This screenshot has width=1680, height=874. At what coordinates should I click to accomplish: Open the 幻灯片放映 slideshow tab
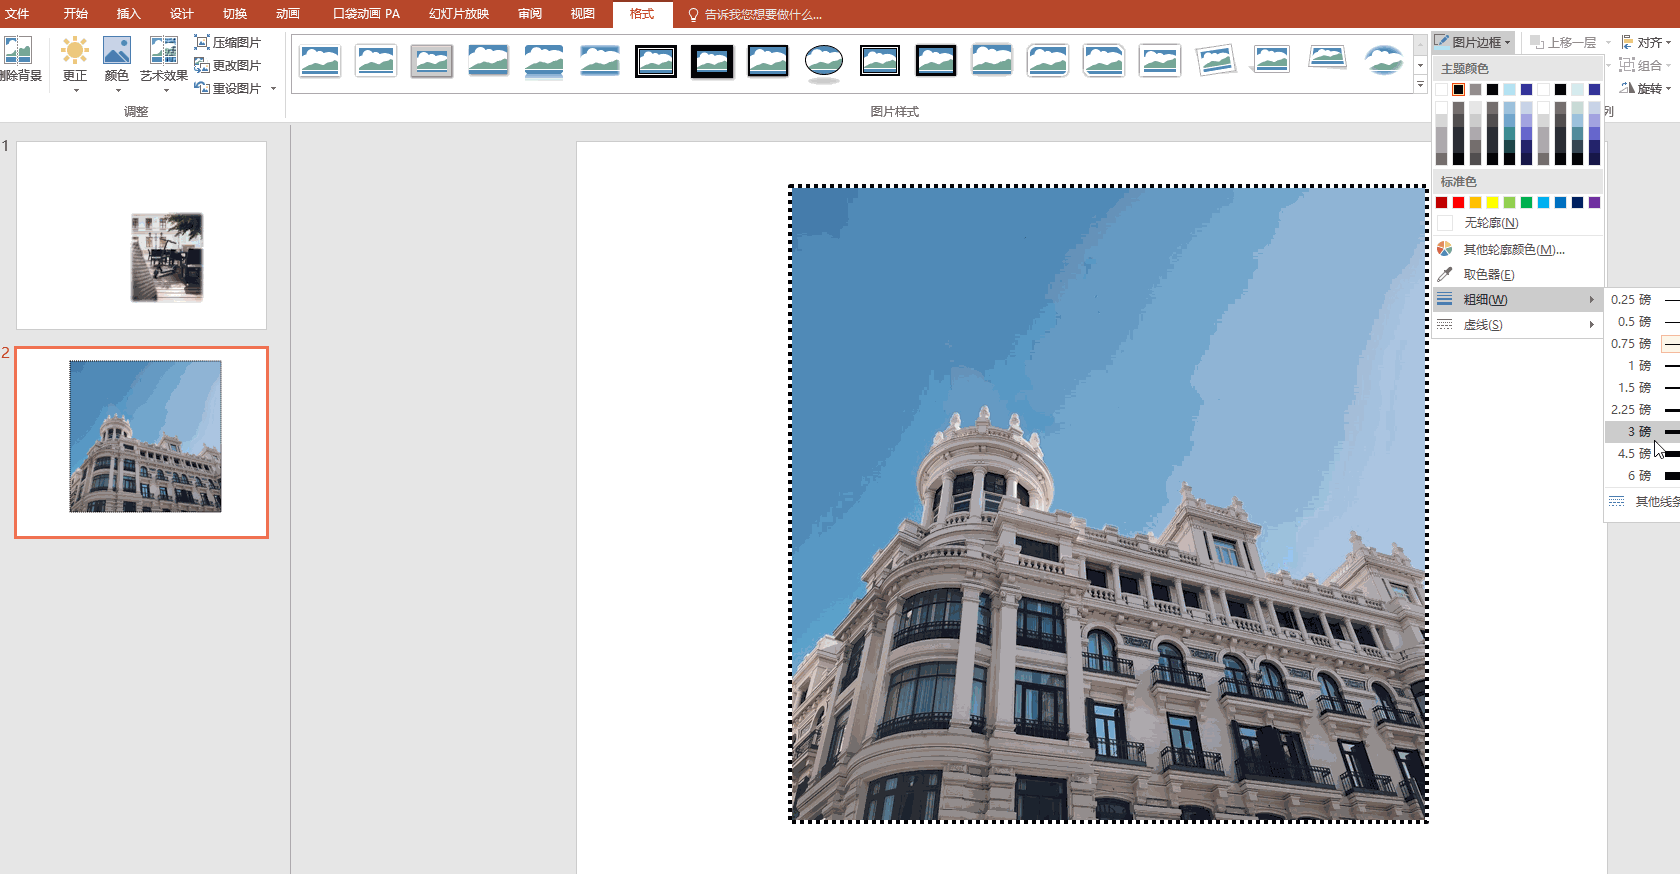pyautogui.click(x=459, y=14)
